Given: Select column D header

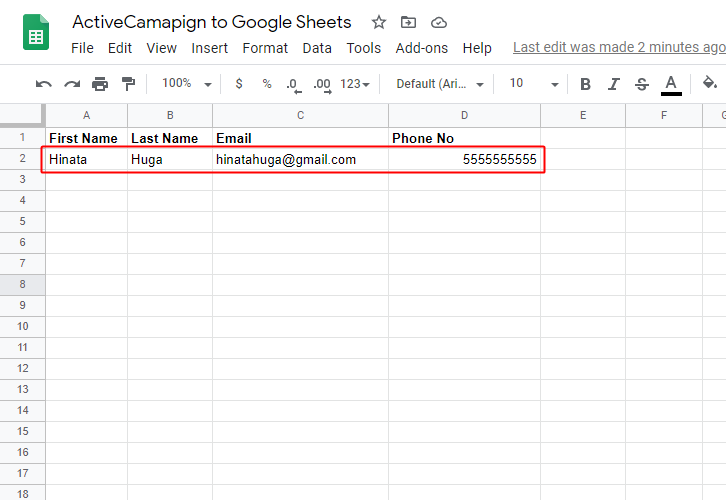Looking at the screenshot, I should click(x=464, y=115).
